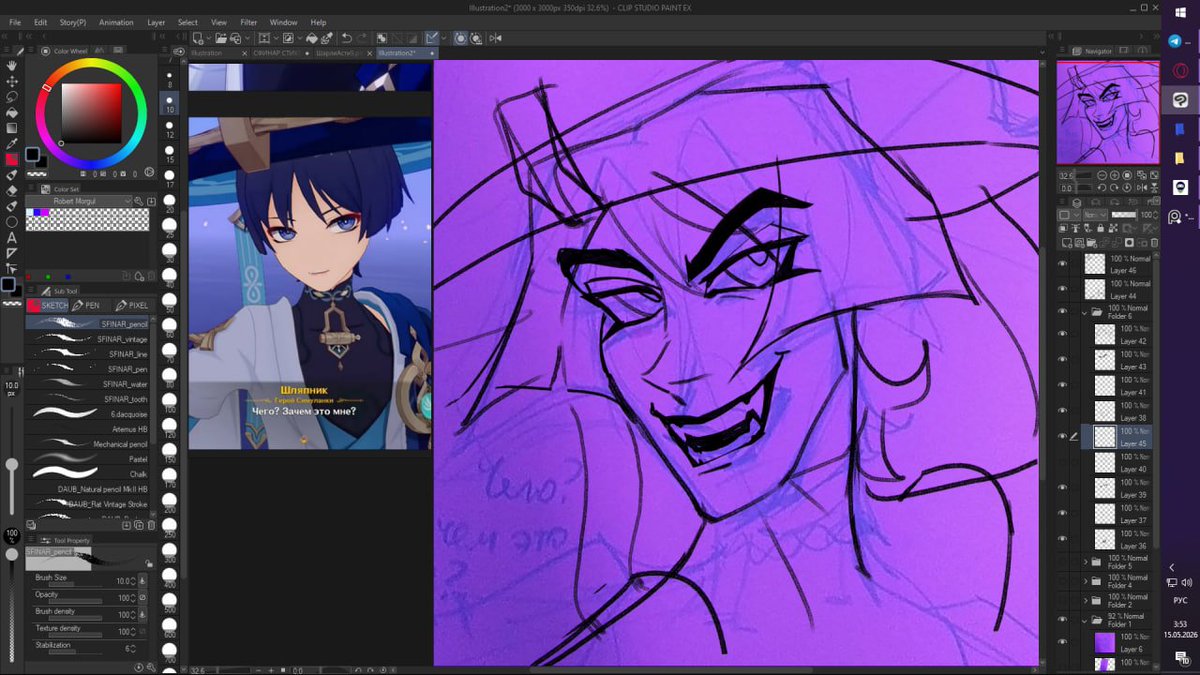Toggle visibility of Layer 39
The height and width of the screenshot is (675, 1200).
[1063, 488]
